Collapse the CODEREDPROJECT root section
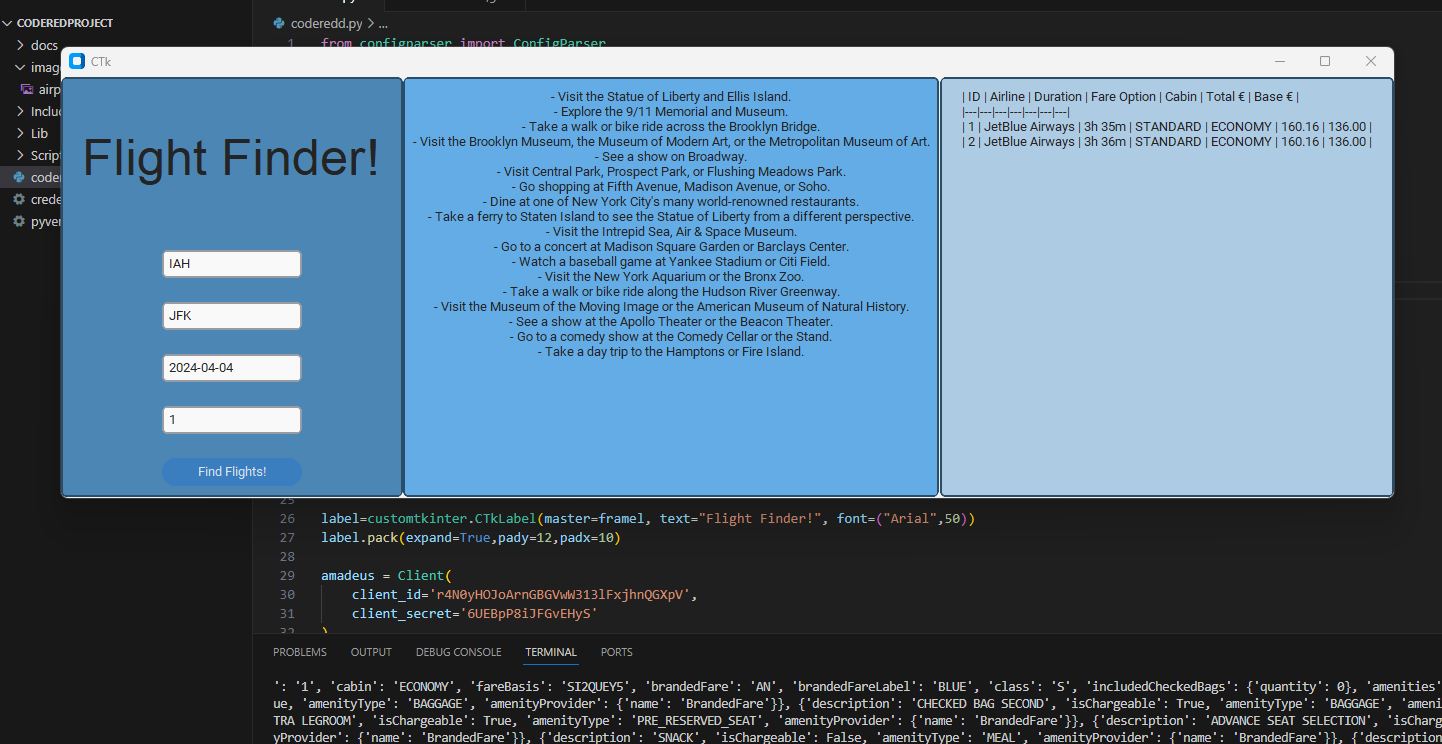This screenshot has height=744, width=1442. tap(60, 22)
